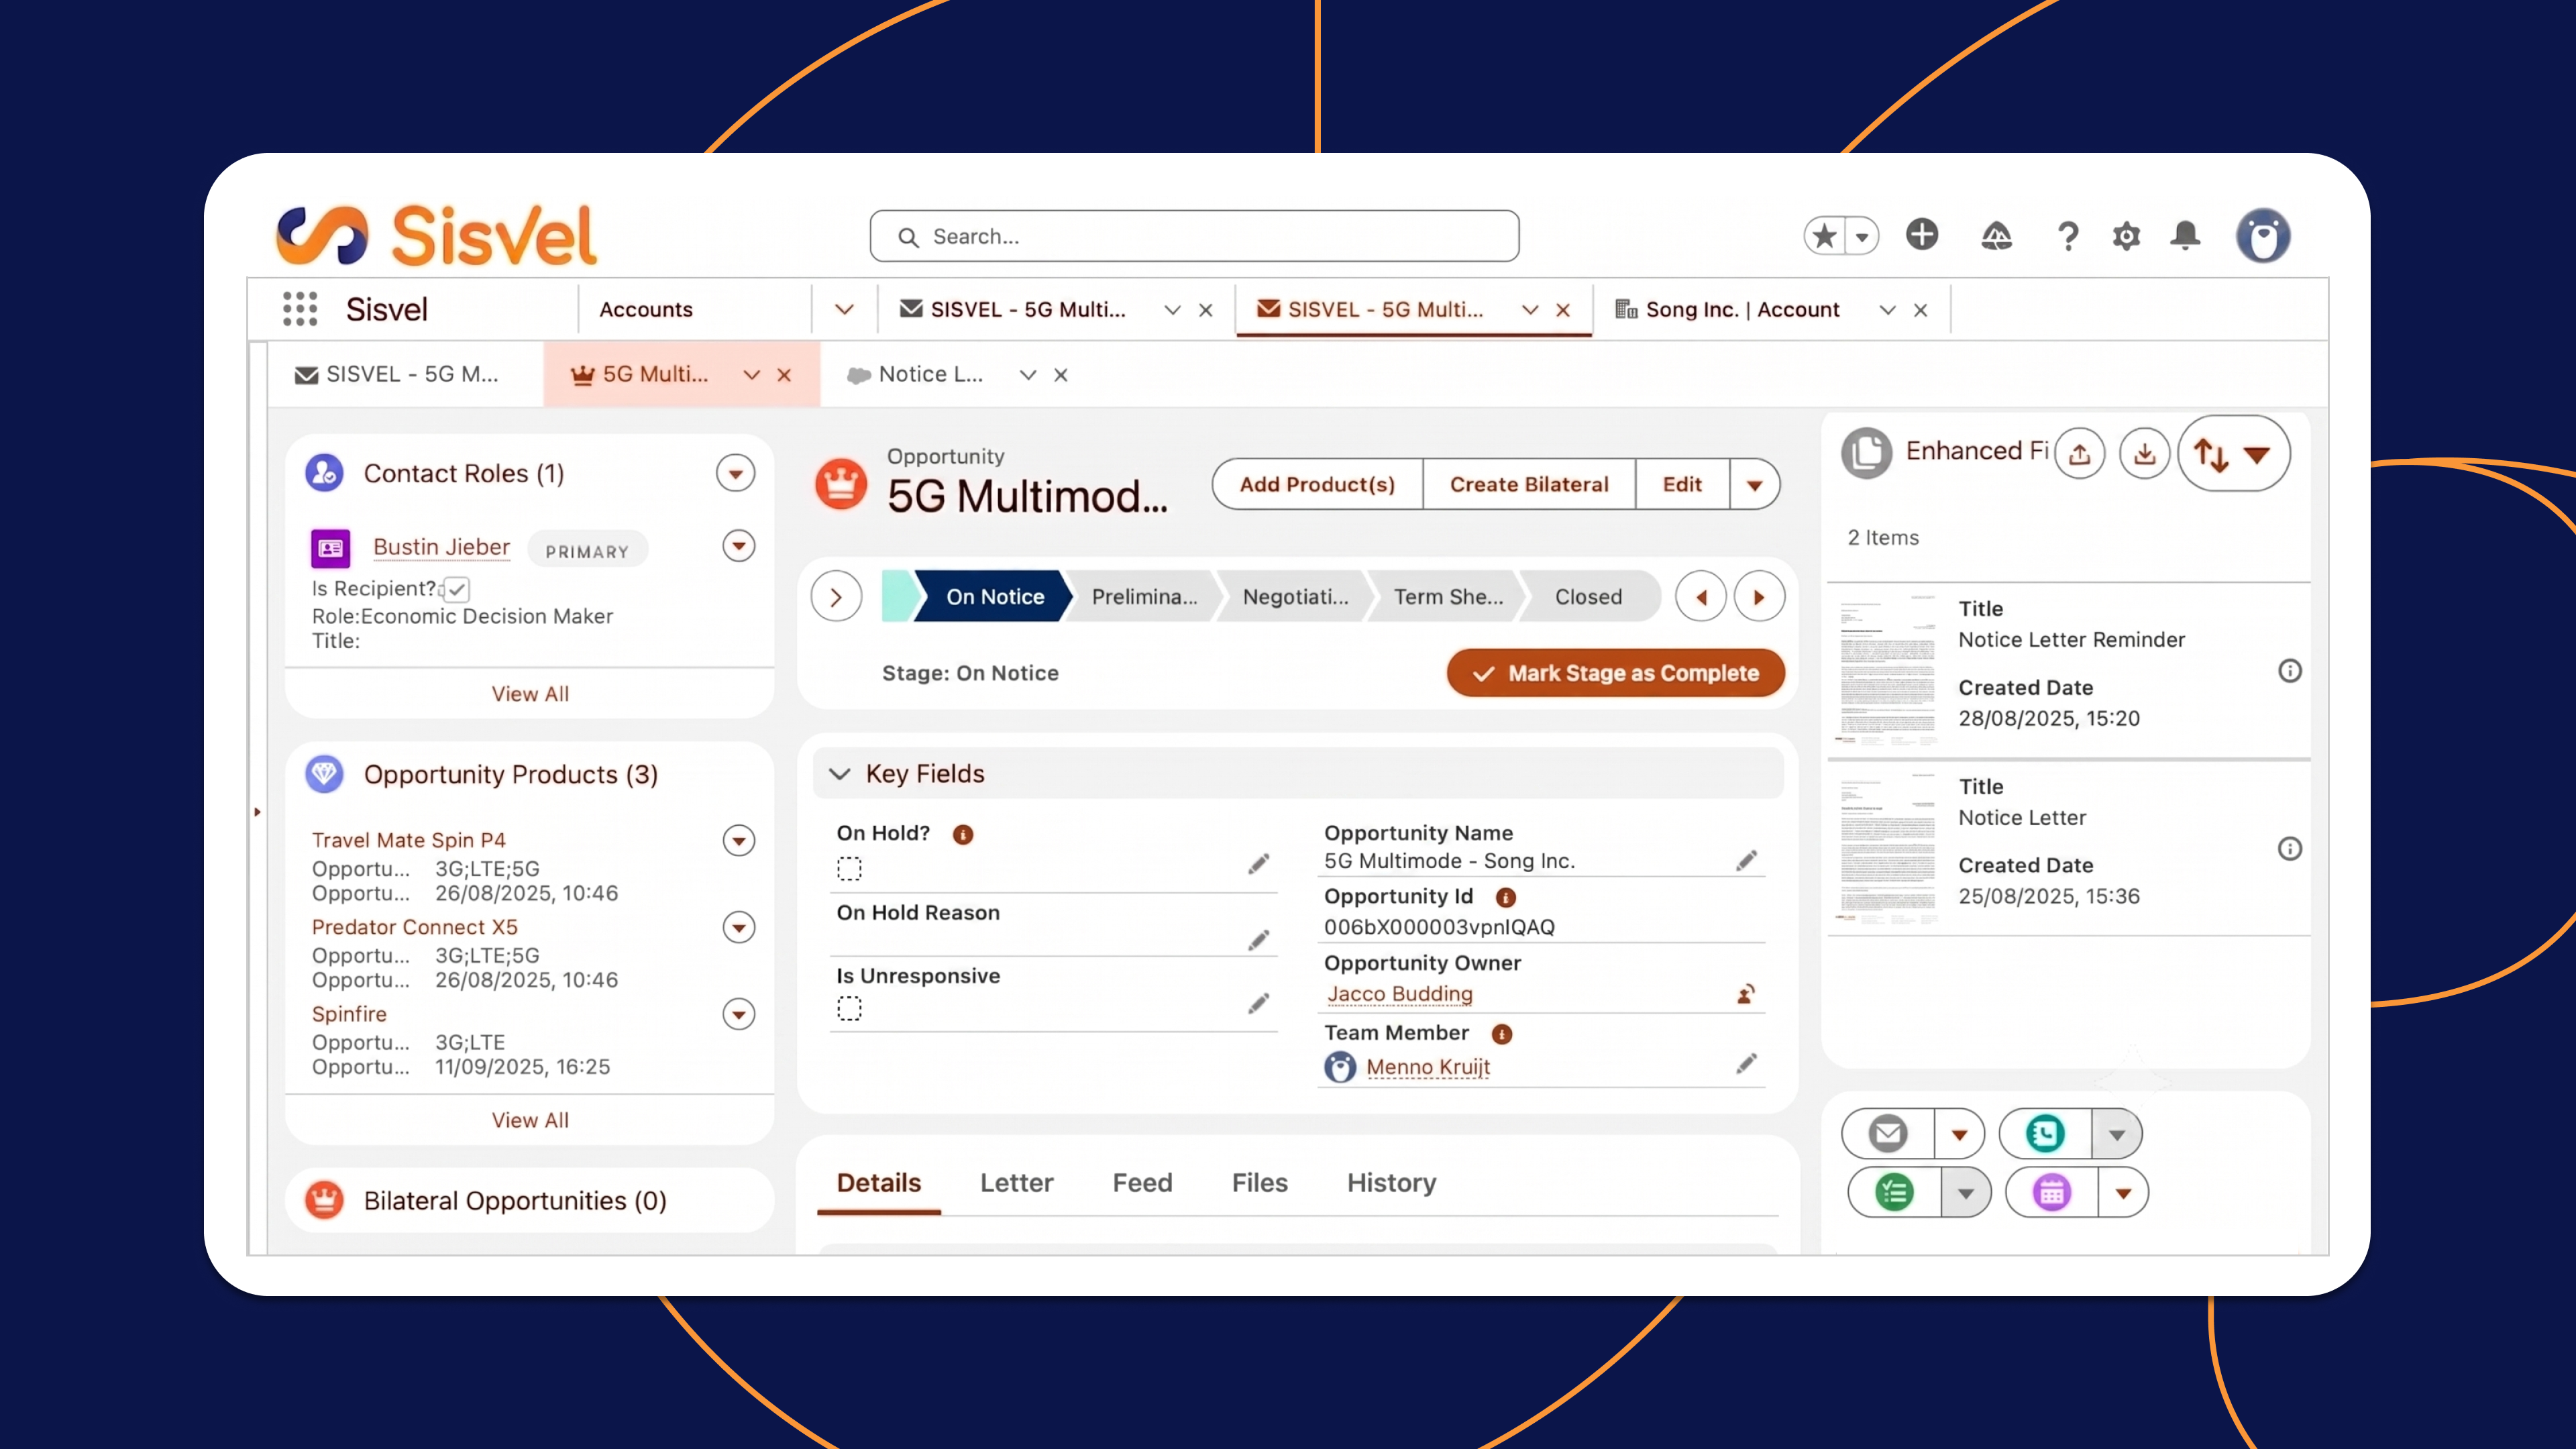The height and width of the screenshot is (1449, 2576).
Task: Click Mark Stage as Complete
Action: tap(1615, 673)
